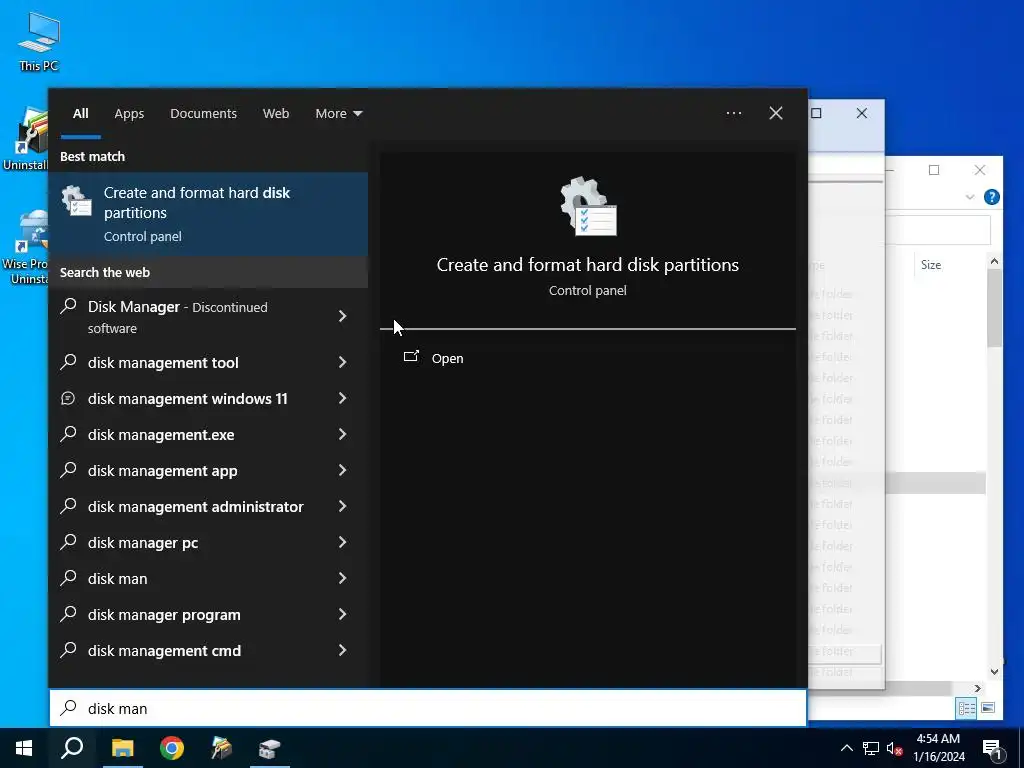
Task: Open the Wise uninstaller taskbar icon
Action: coord(221,748)
